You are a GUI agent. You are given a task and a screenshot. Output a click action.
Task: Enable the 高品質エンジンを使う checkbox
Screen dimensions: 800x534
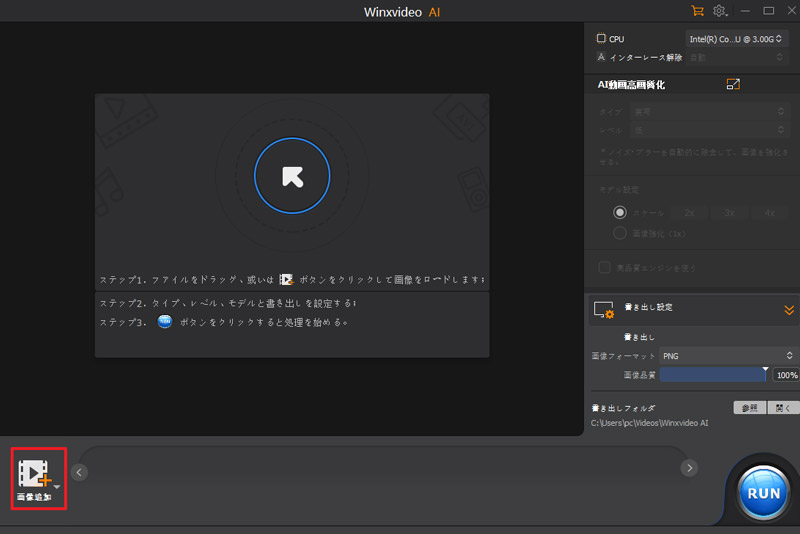(604, 267)
